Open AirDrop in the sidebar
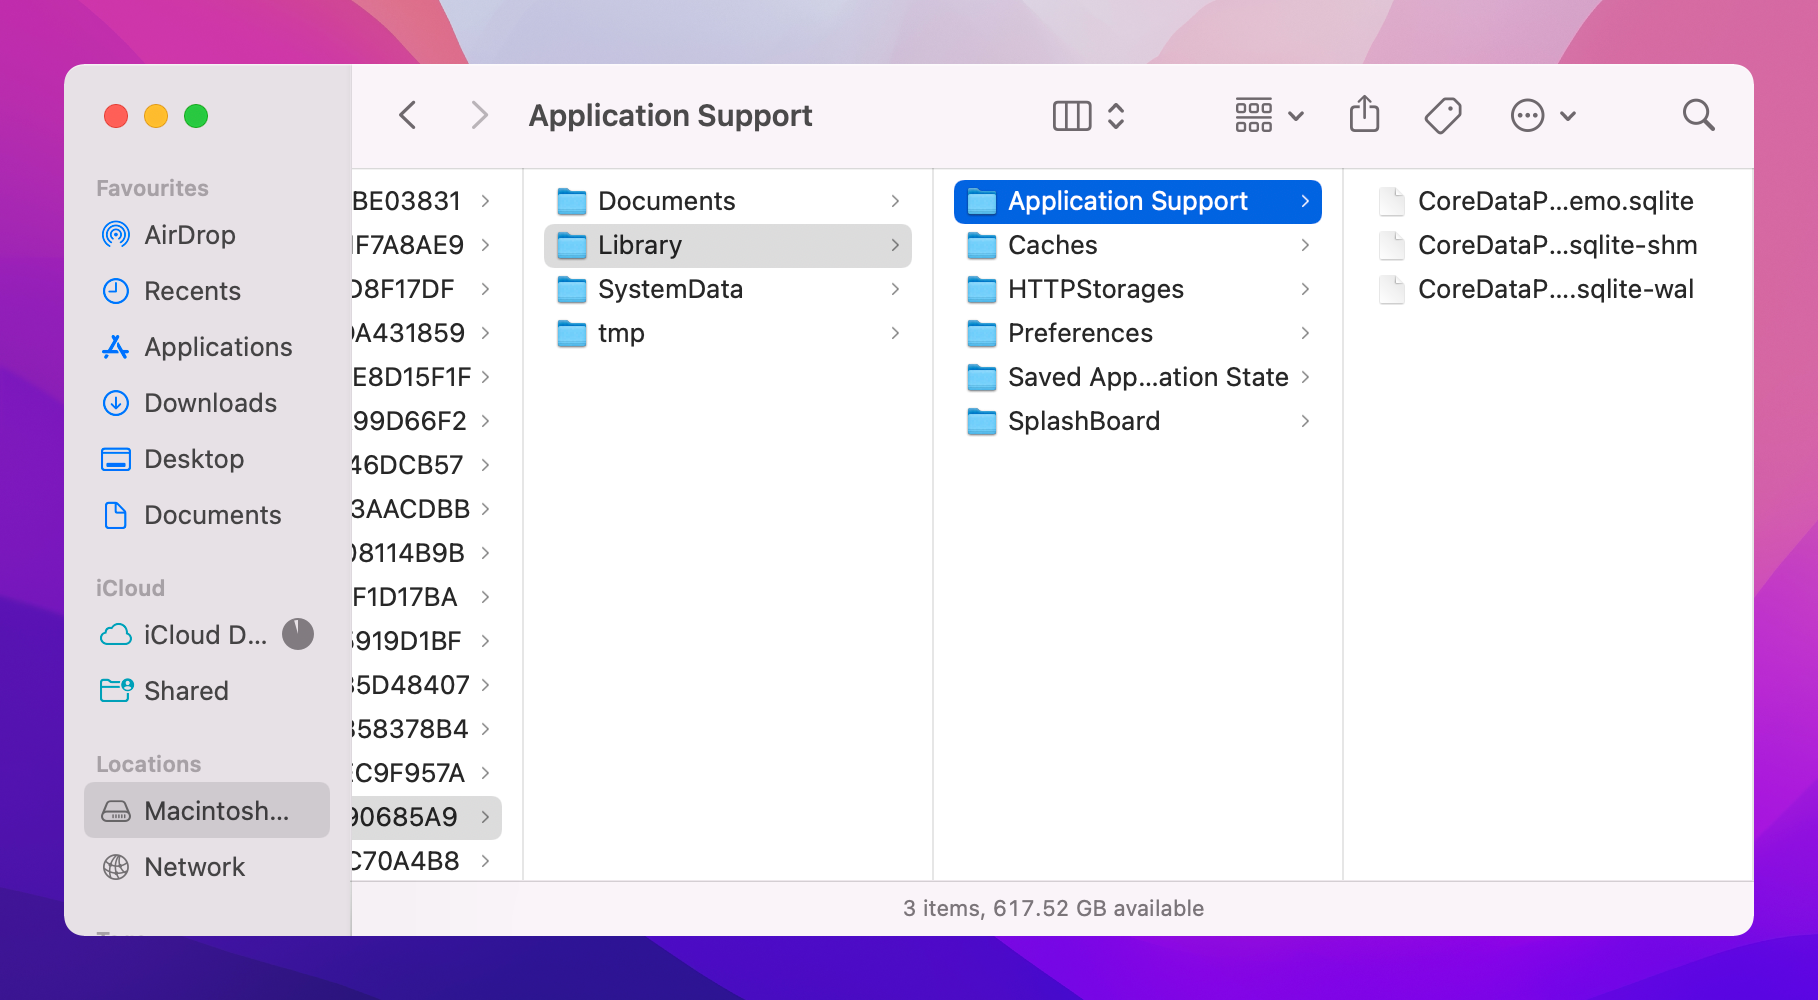 [189, 235]
